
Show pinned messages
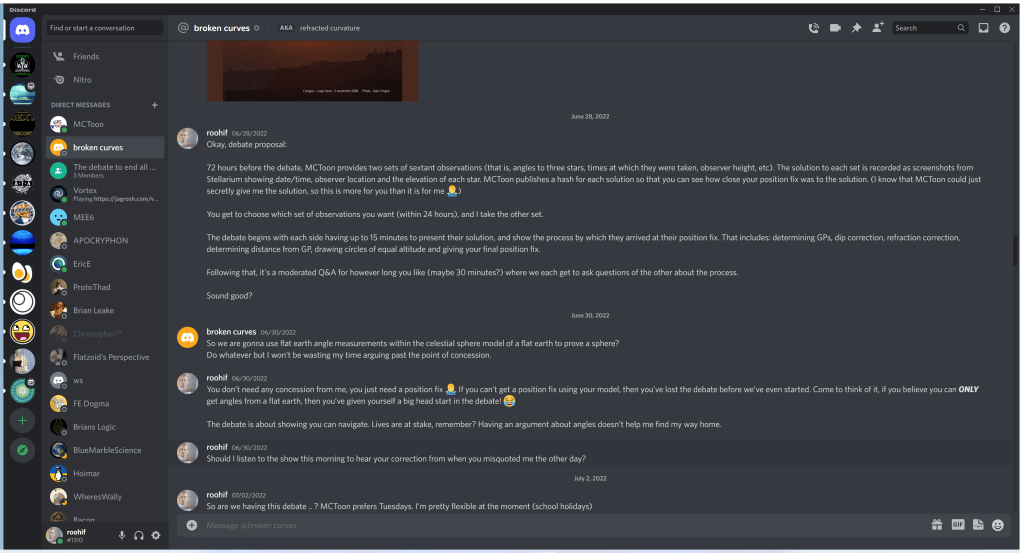tap(856, 28)
